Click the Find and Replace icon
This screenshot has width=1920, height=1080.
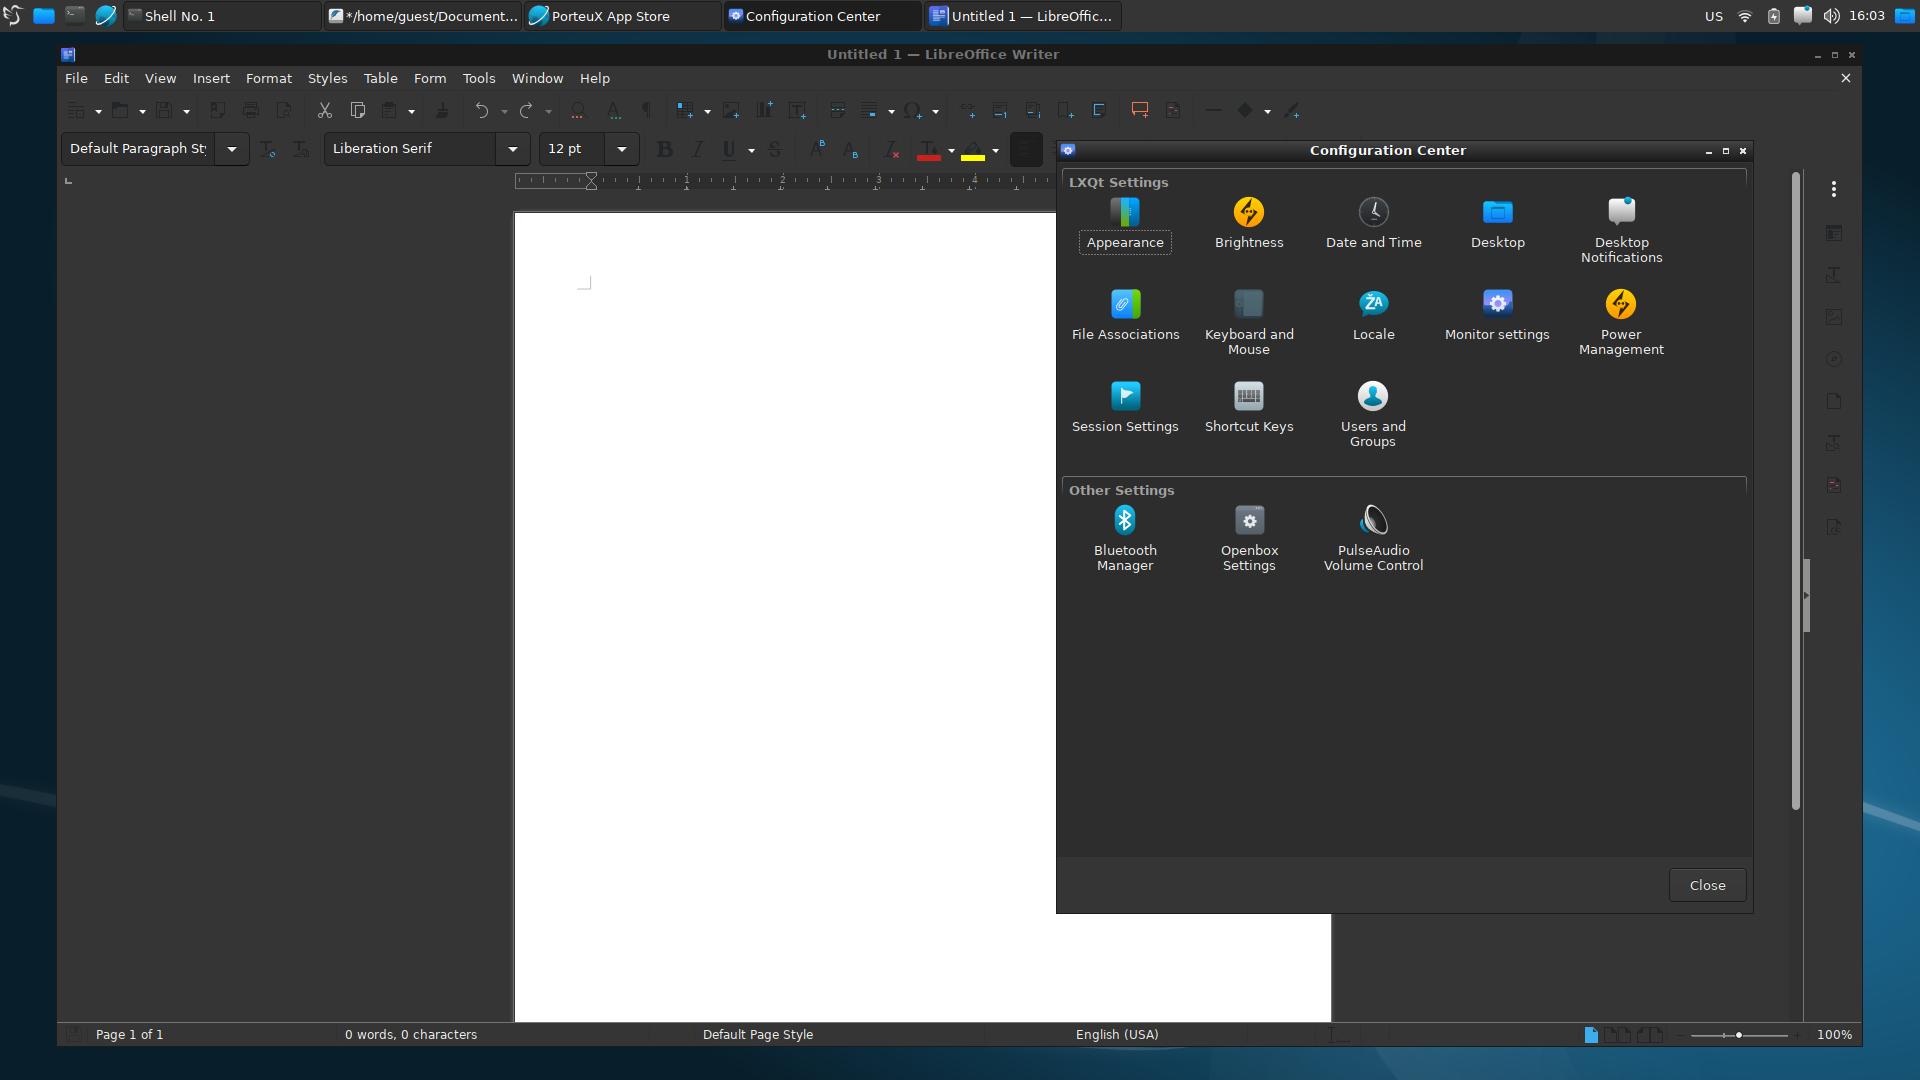coord(577,111)
